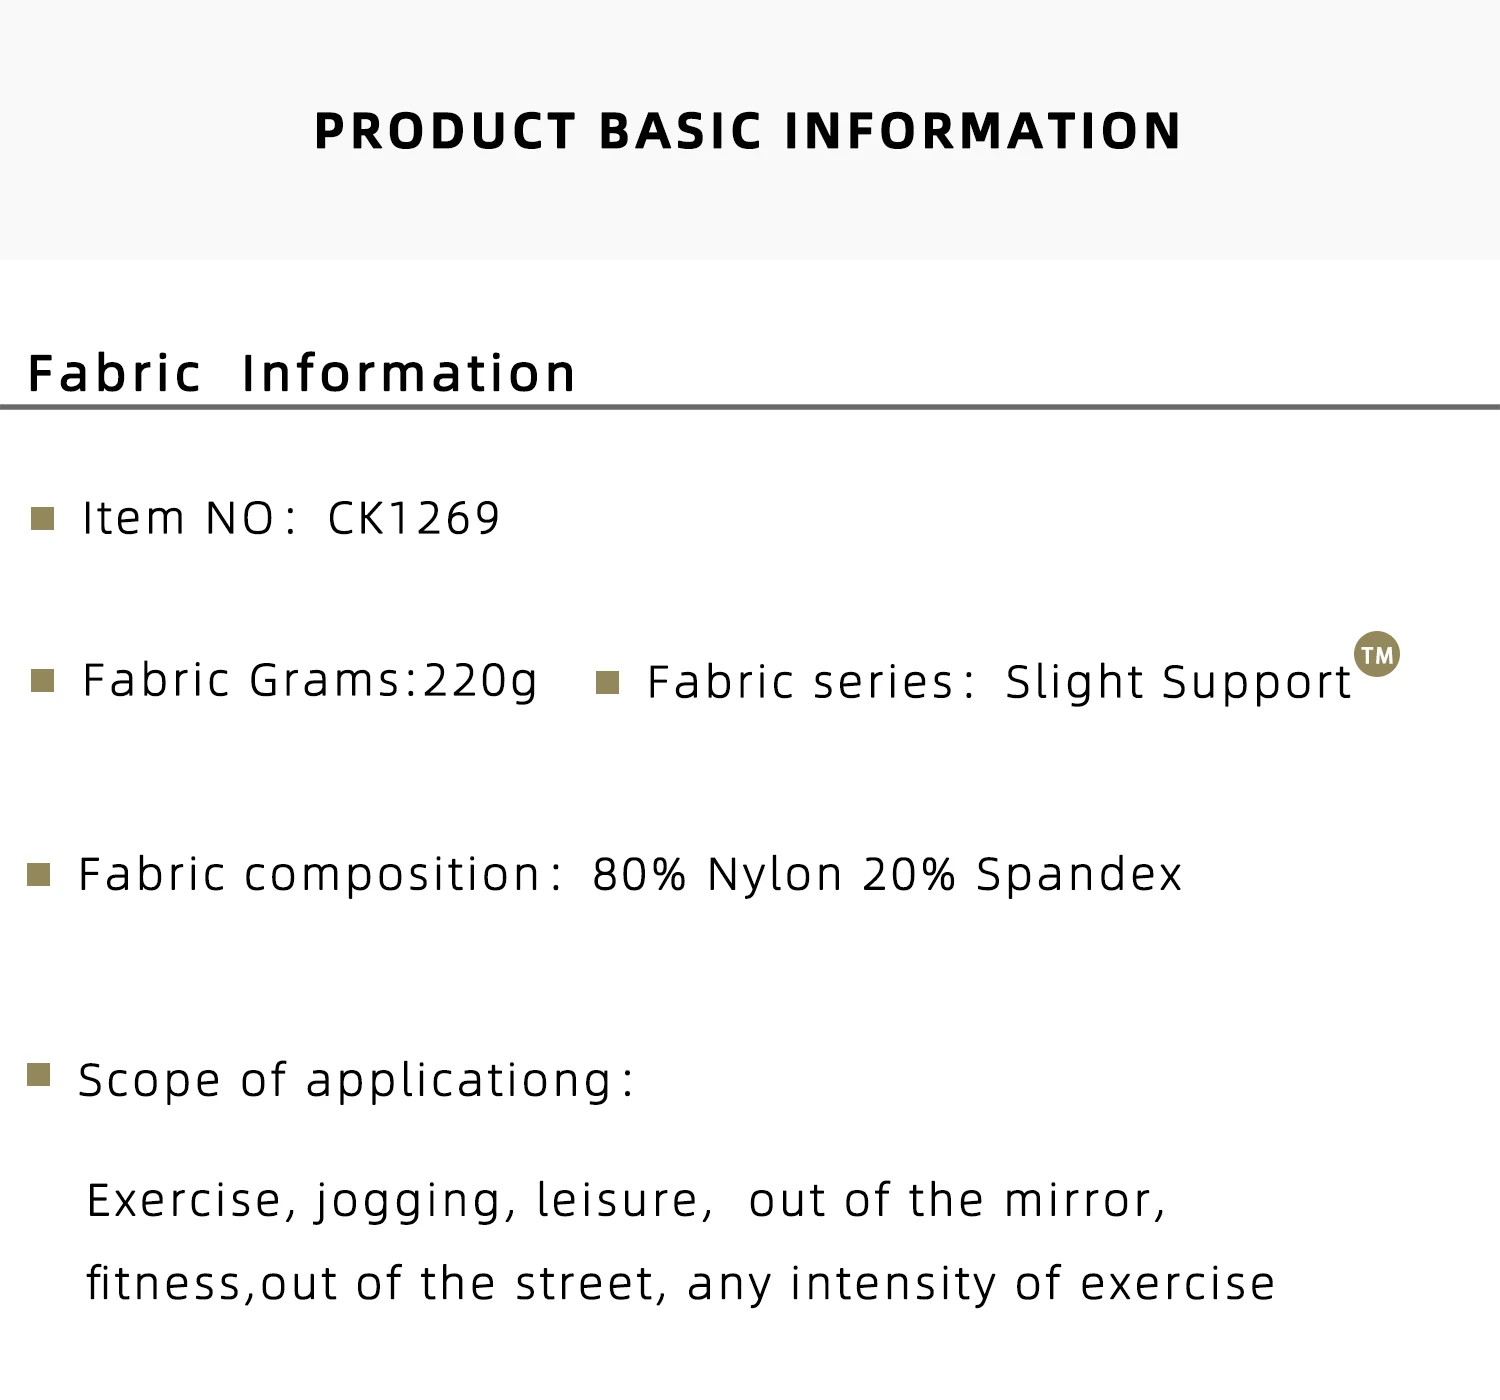Click the Fabric composition label
The image size is (1500, 1400).
320,875
